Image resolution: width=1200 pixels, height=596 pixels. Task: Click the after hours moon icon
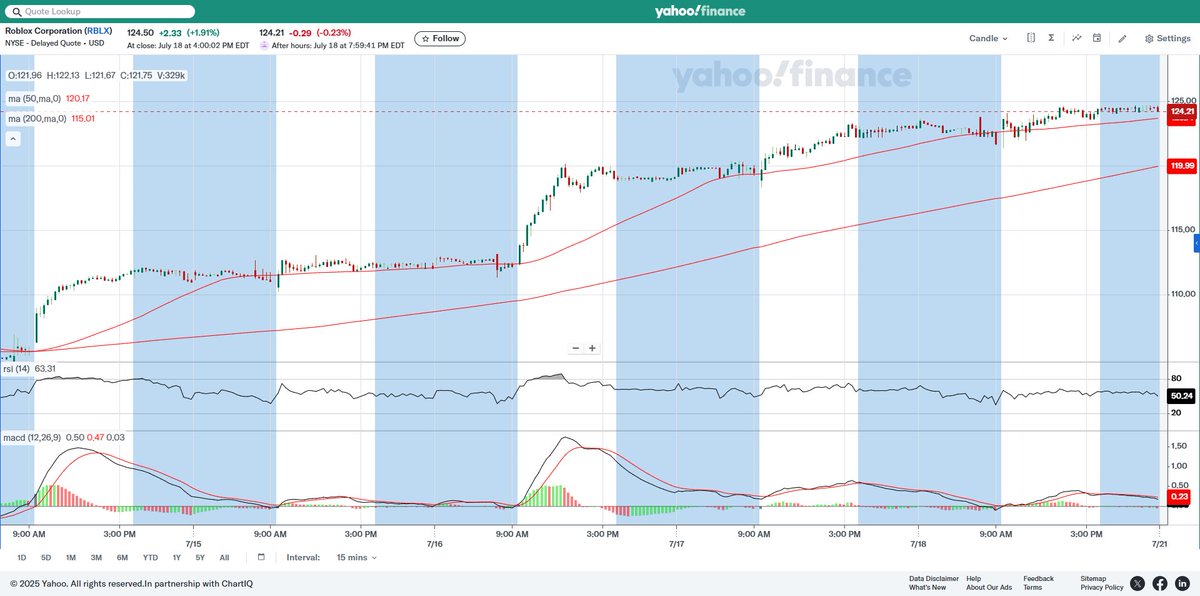[264, 45]
